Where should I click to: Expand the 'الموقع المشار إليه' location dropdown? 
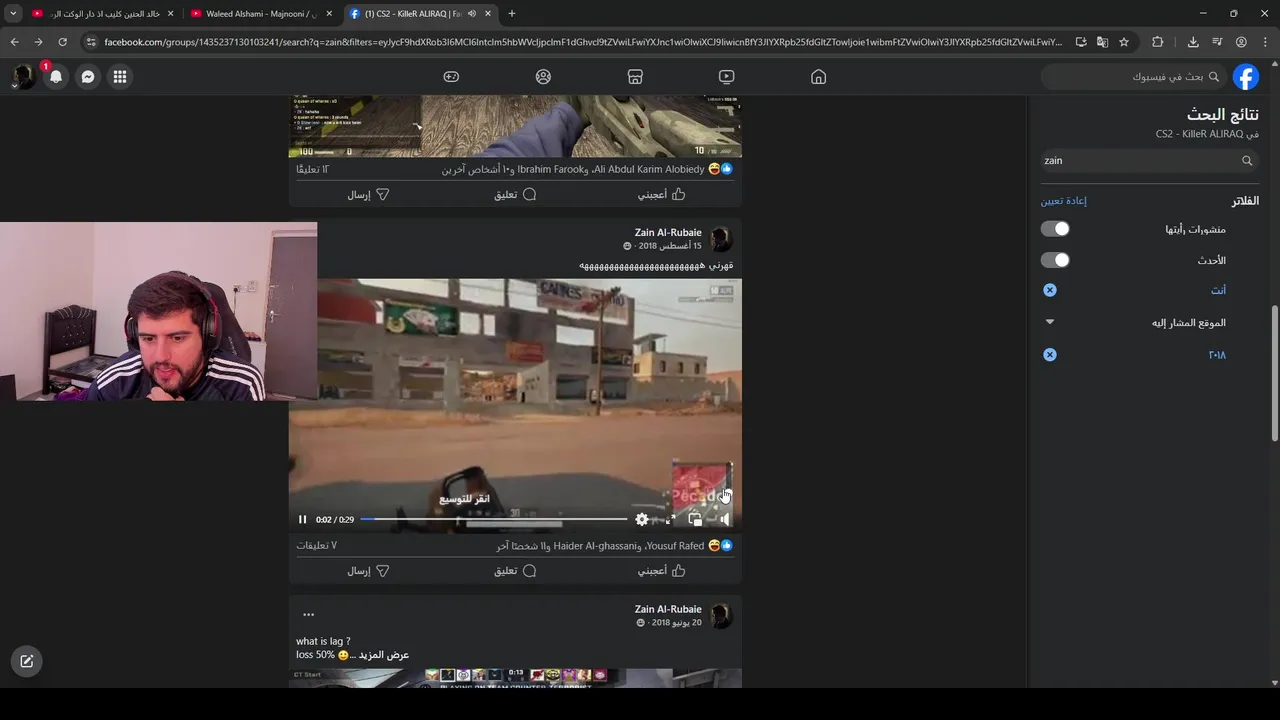click(x=1050, y=322)
